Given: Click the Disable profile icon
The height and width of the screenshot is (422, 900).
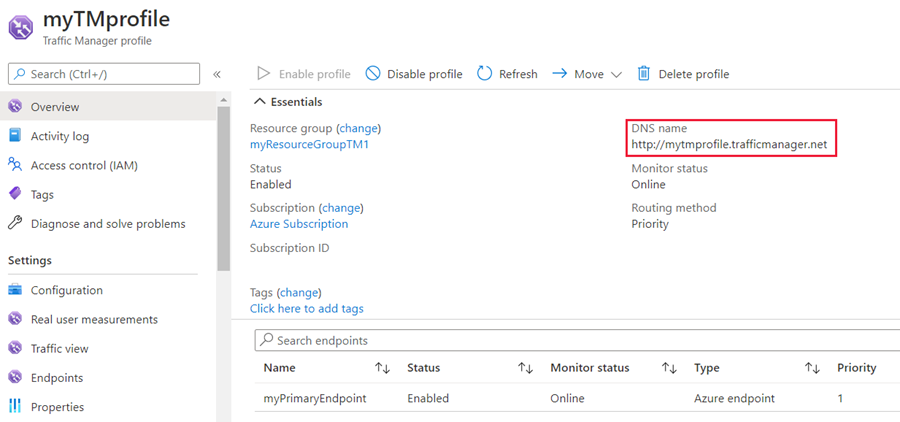Looking at the screenshot, I should 373,74.
